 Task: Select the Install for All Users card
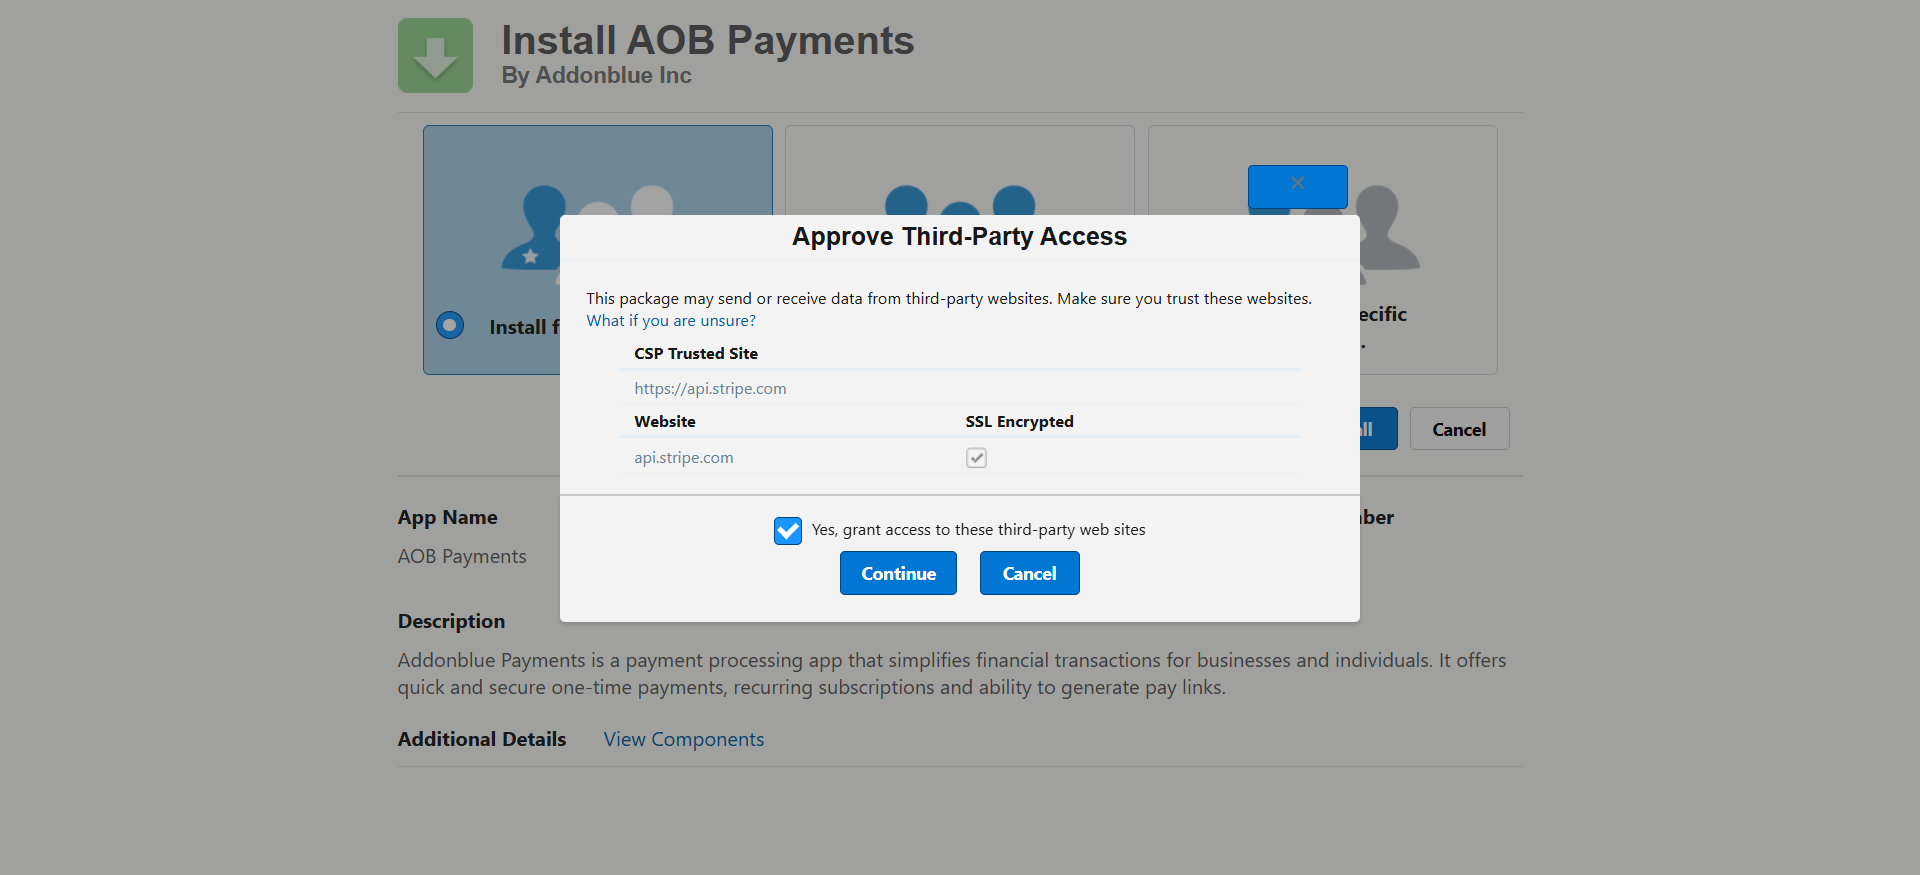[x=960, y=170]
